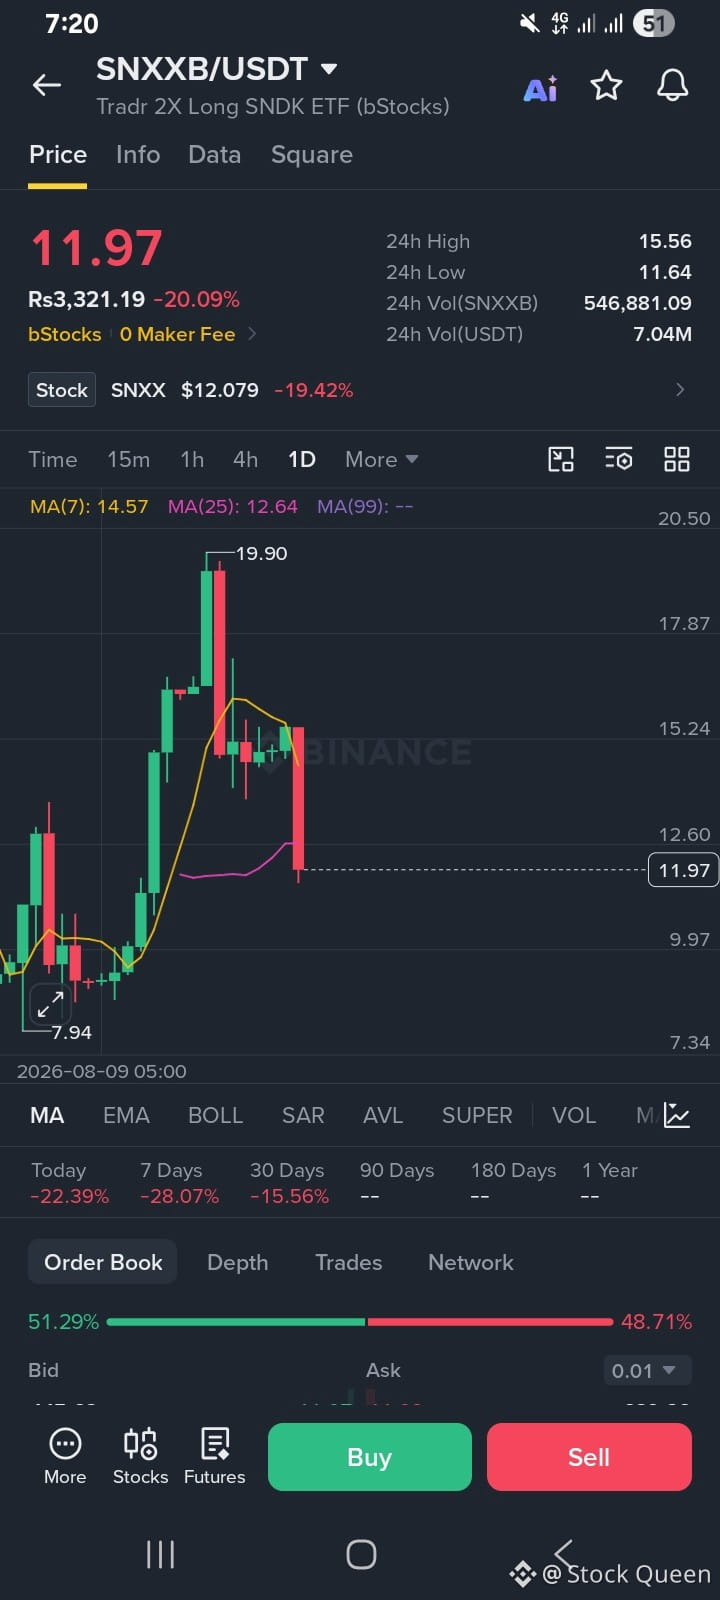Select the Network tab

coord(471,1262)
